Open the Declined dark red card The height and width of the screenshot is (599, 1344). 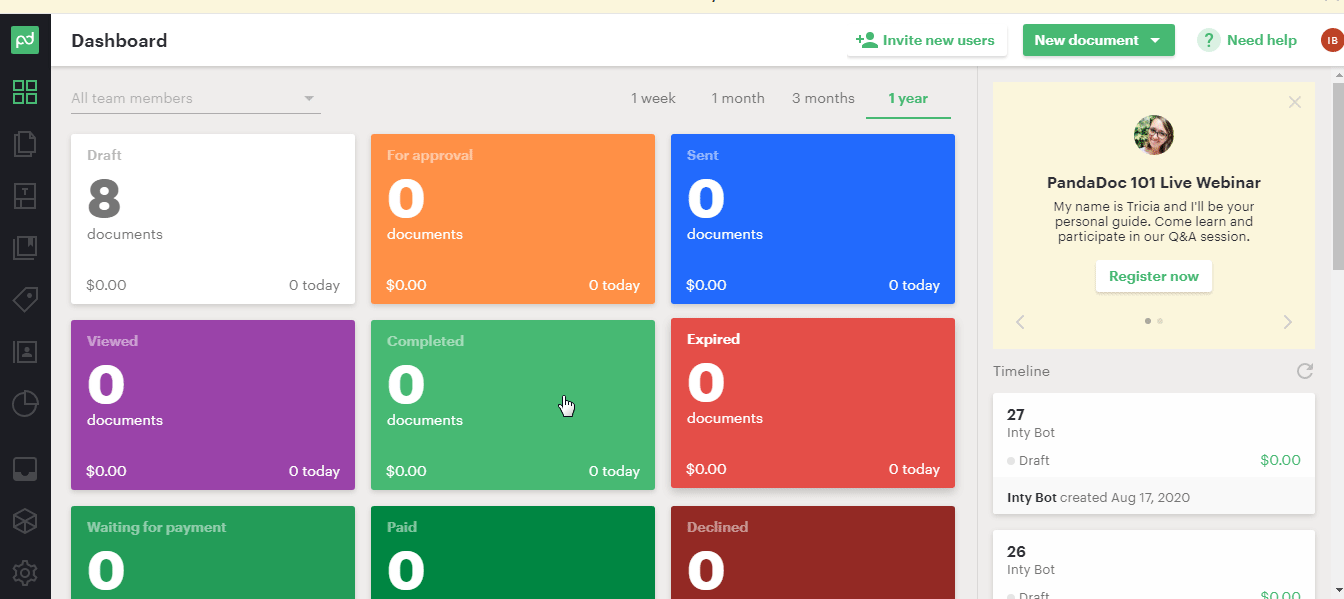(x=813, y=552)
